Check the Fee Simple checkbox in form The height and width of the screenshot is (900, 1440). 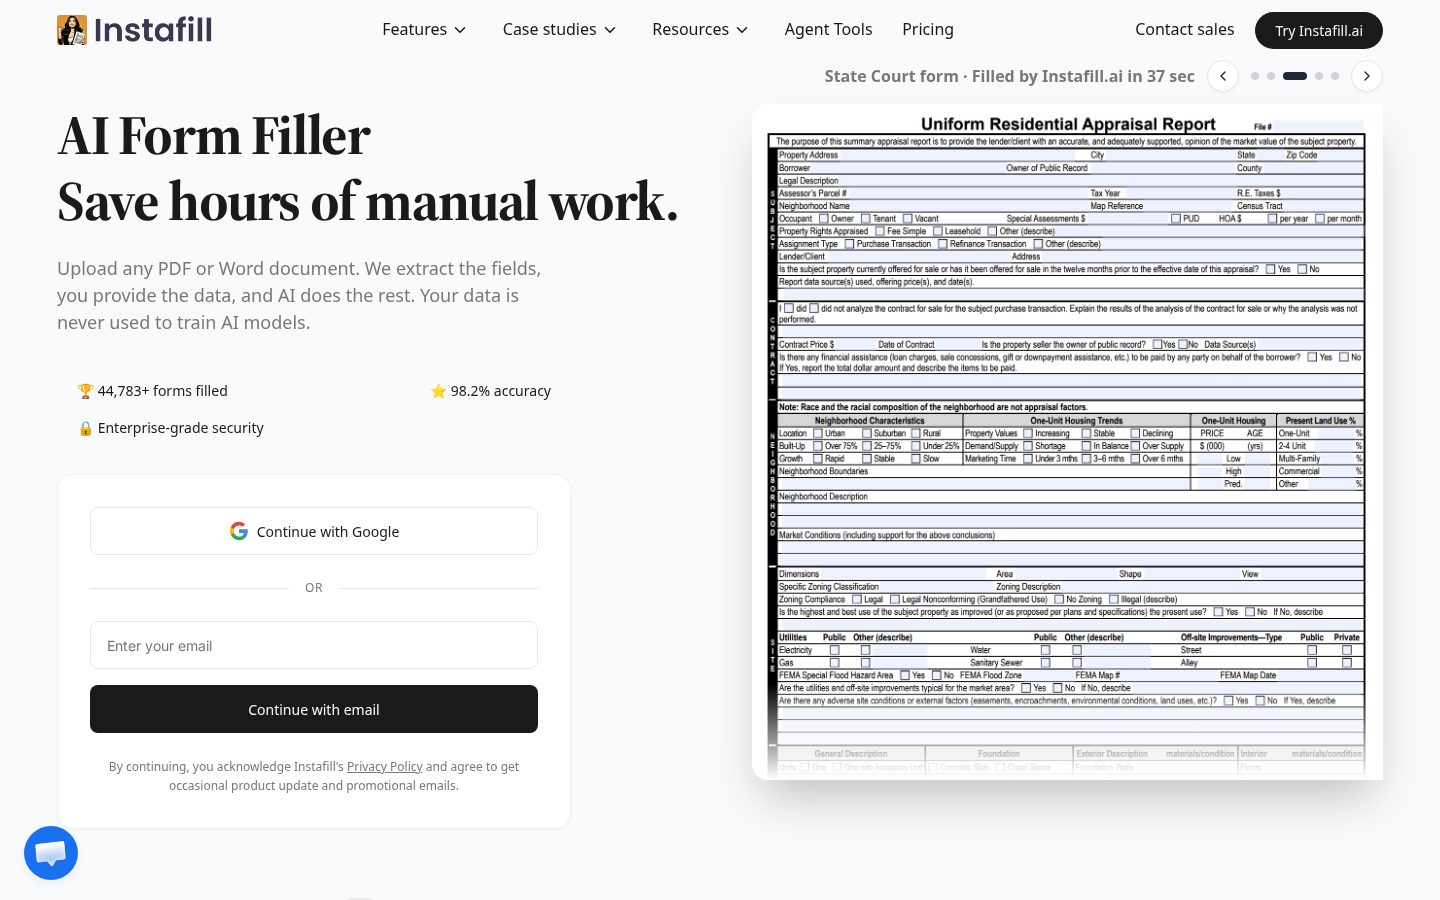tap(880, 231)
